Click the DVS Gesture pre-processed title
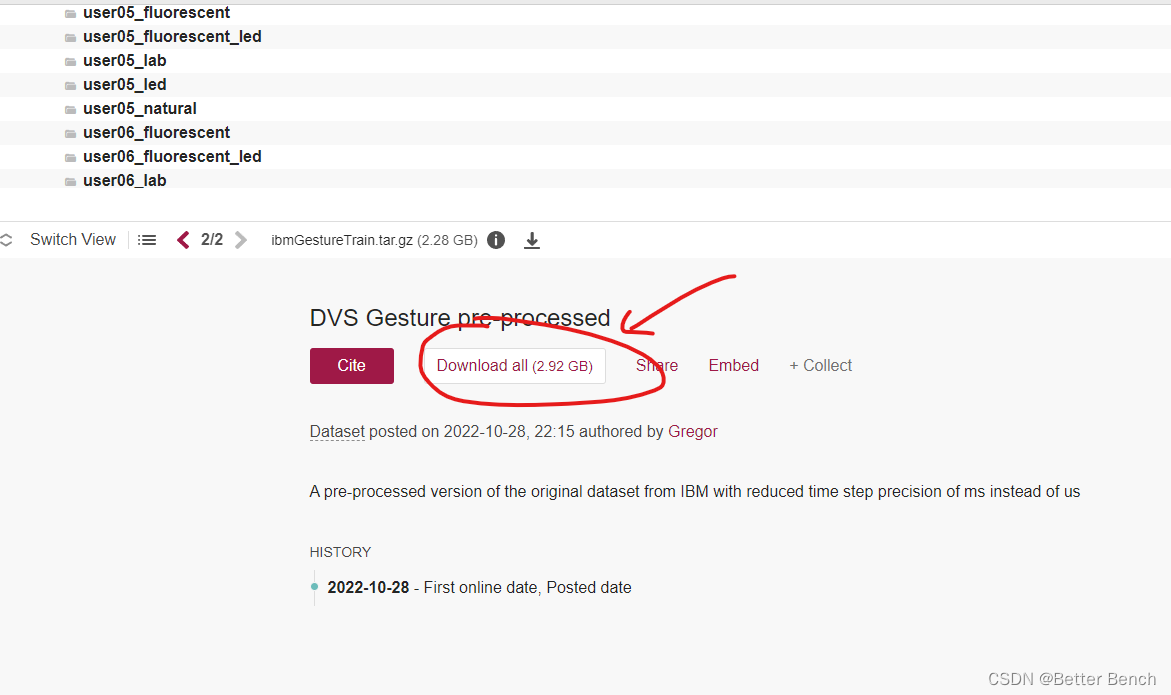Viewport: 1171px width, 695px height. 460,318
